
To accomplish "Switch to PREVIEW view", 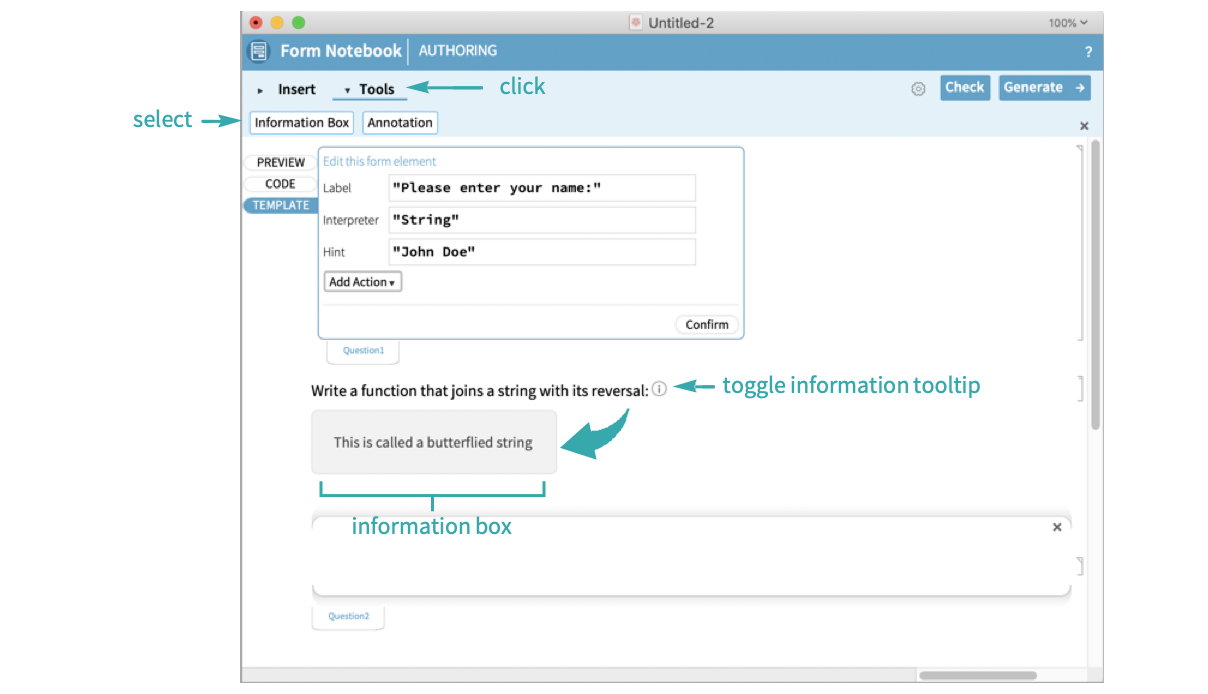I will click(280, 162).
